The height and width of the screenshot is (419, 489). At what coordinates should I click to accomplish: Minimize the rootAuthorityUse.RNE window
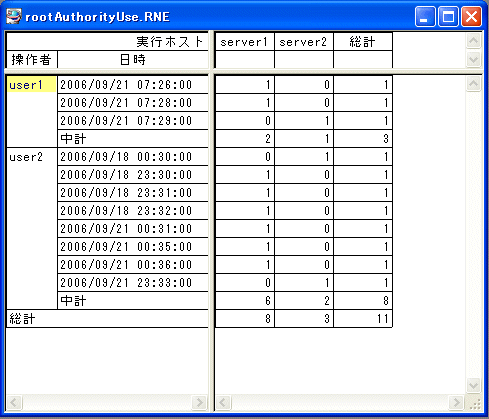point(425,16)
